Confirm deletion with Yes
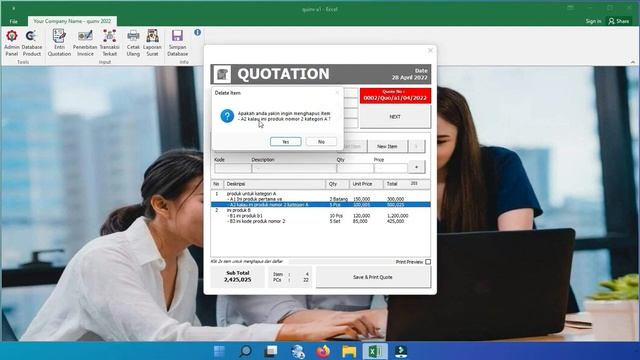The height and width of the screenshot is (360, 640). tap(286, 142)
